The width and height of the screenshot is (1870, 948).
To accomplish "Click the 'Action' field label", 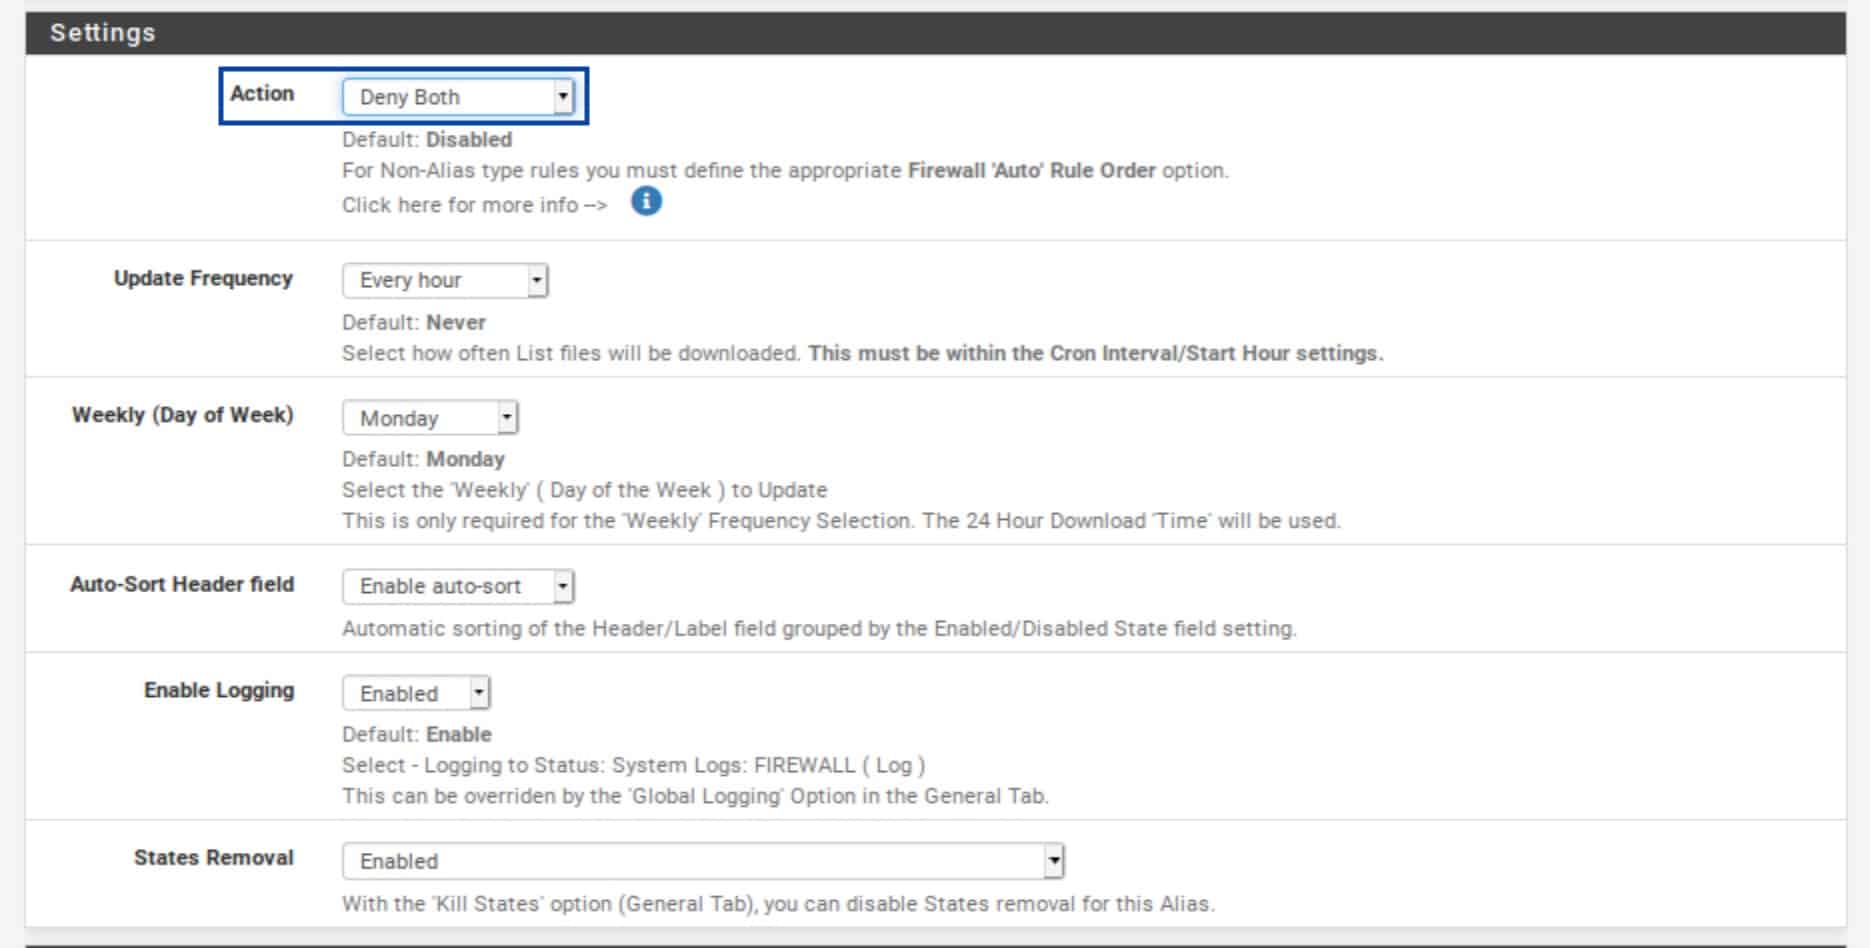I will pyautogui.click(x=262, y=93).
